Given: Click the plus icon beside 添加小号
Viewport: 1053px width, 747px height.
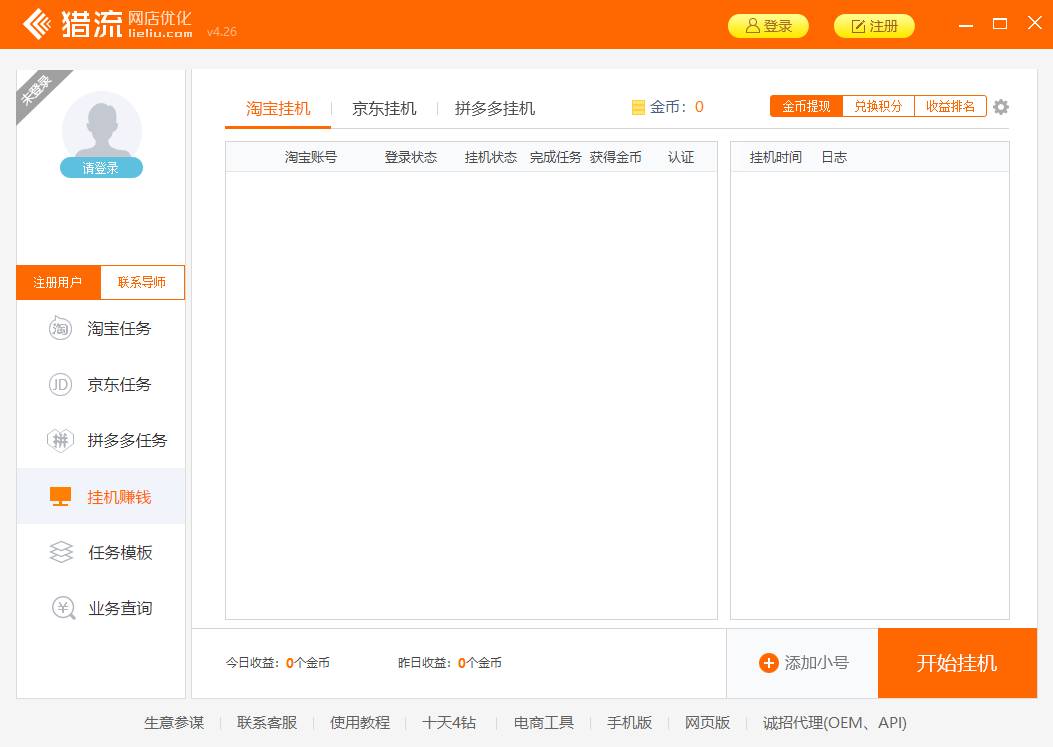Looking at the screenshot, I should [x=768, y=663].
